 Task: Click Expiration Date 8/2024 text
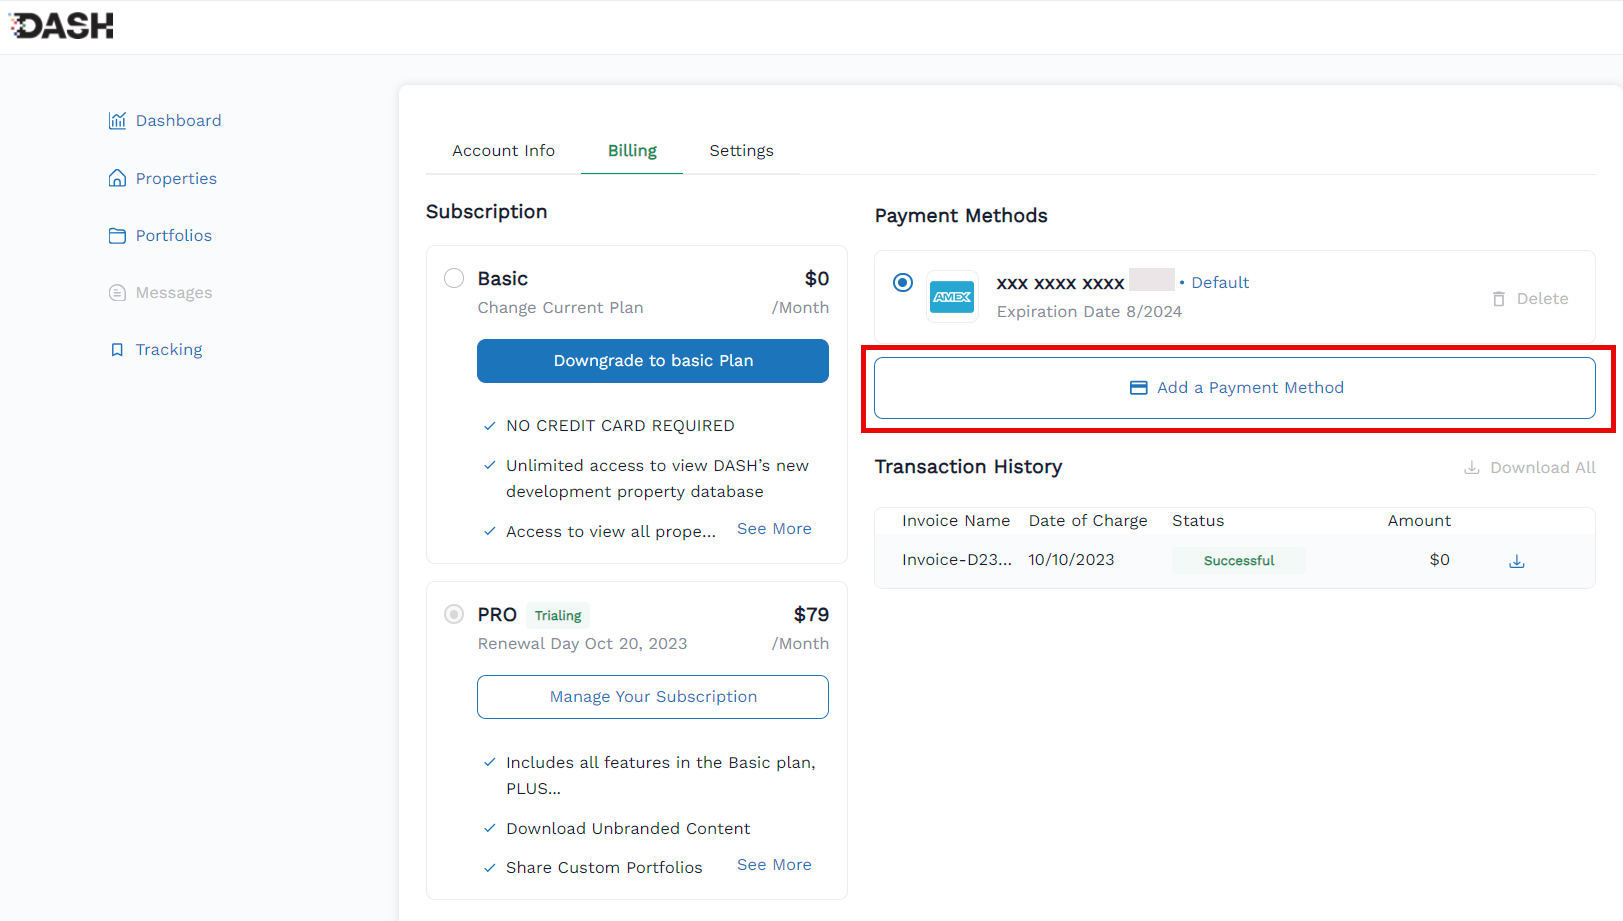coord(1089,312)
